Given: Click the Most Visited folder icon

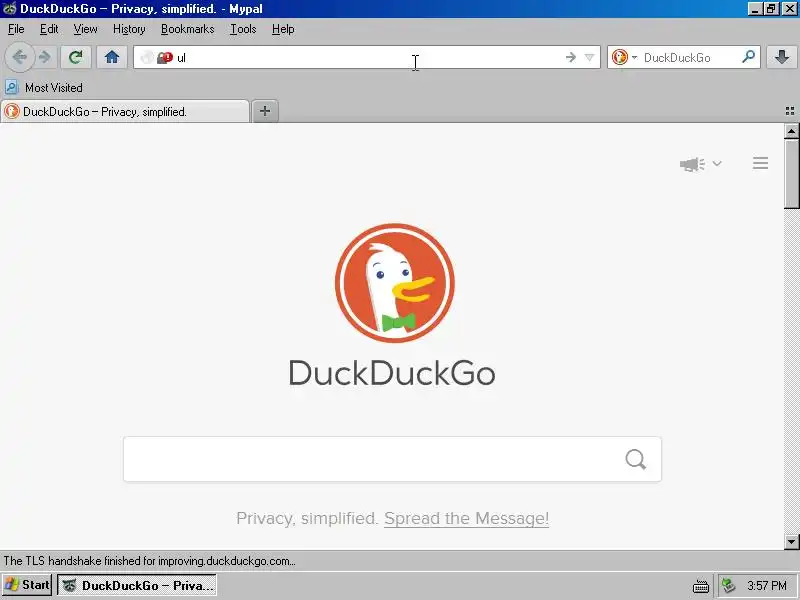Looking at the screenshot, I should (12, 87).
